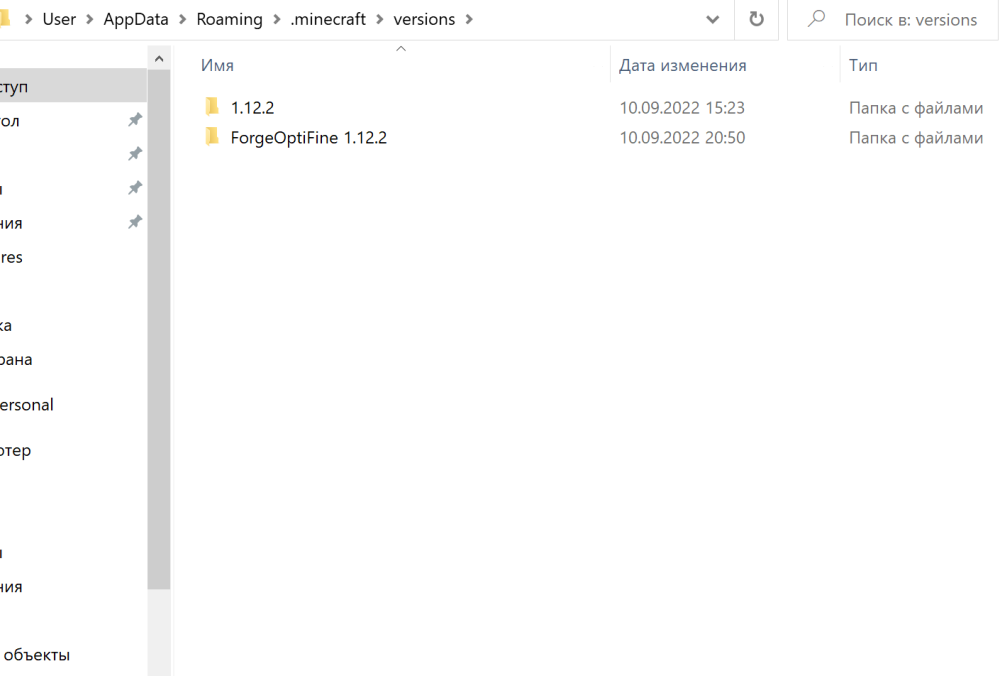Viewport: 1000px width, 676px height.
Task: Expand chevron after .minecraft in path
Action: (x=379, y=20)
